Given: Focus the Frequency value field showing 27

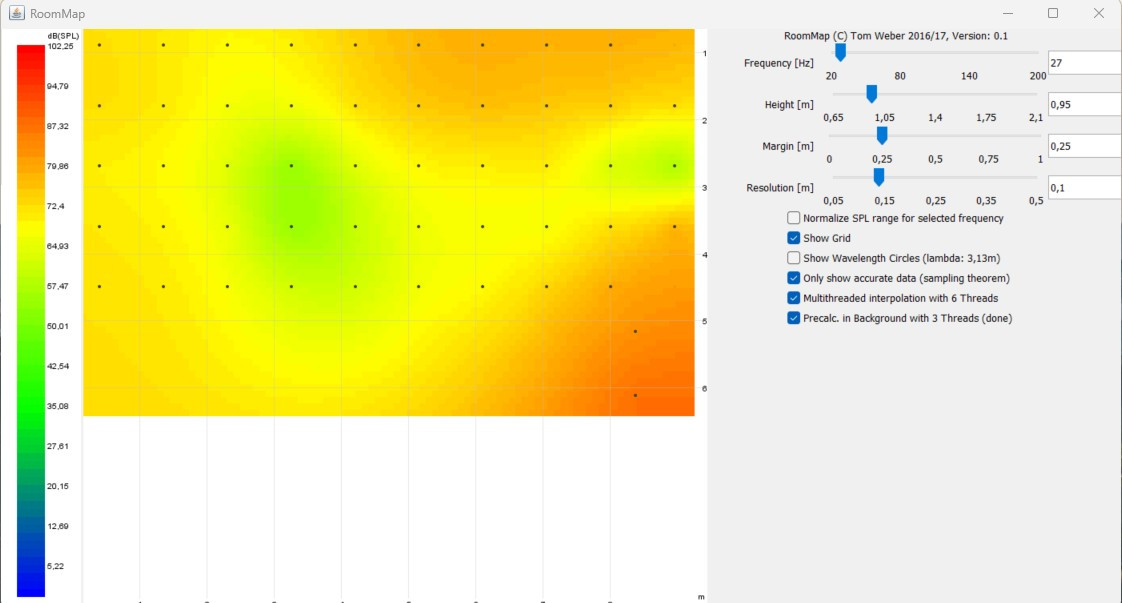Looking at the screenshot, I should point(1083,63).
